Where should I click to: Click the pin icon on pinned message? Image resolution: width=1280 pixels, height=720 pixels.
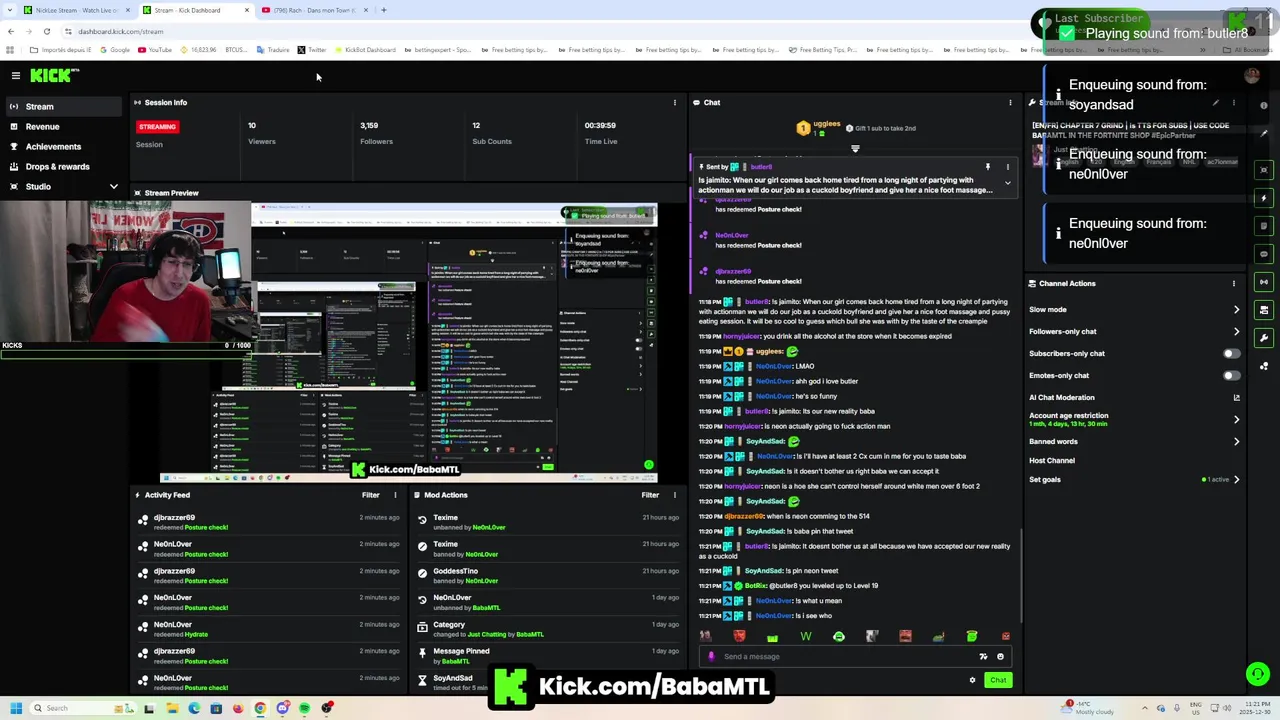(x=987, y=167)
